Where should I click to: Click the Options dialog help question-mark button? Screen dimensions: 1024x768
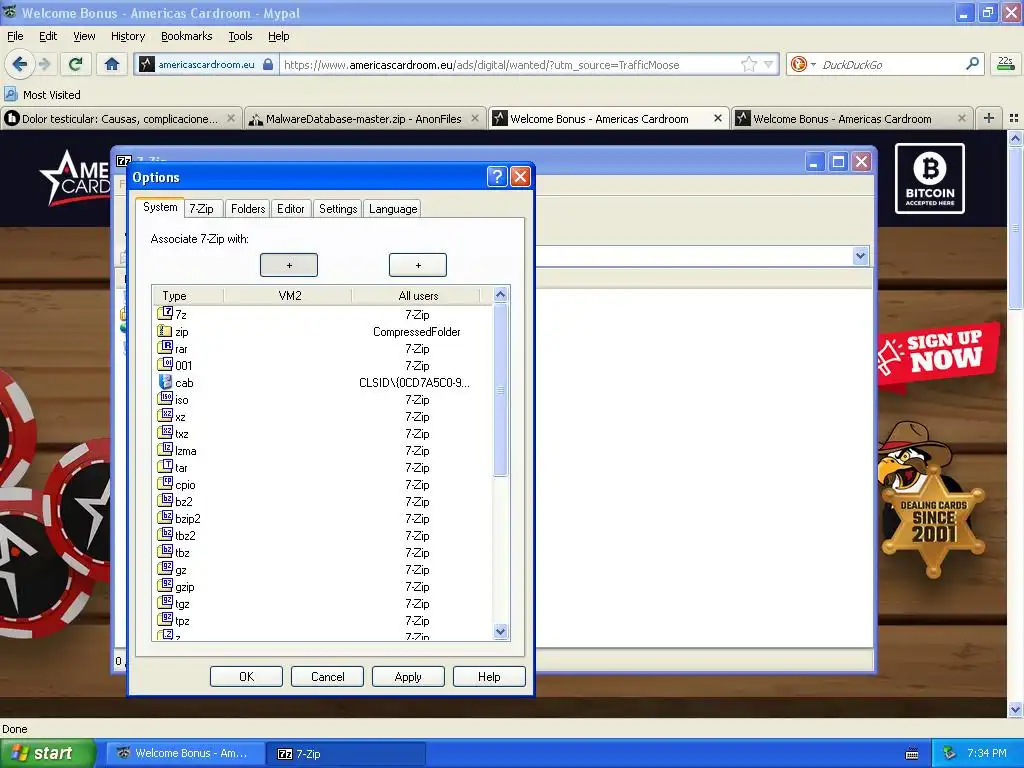[497, 176]
